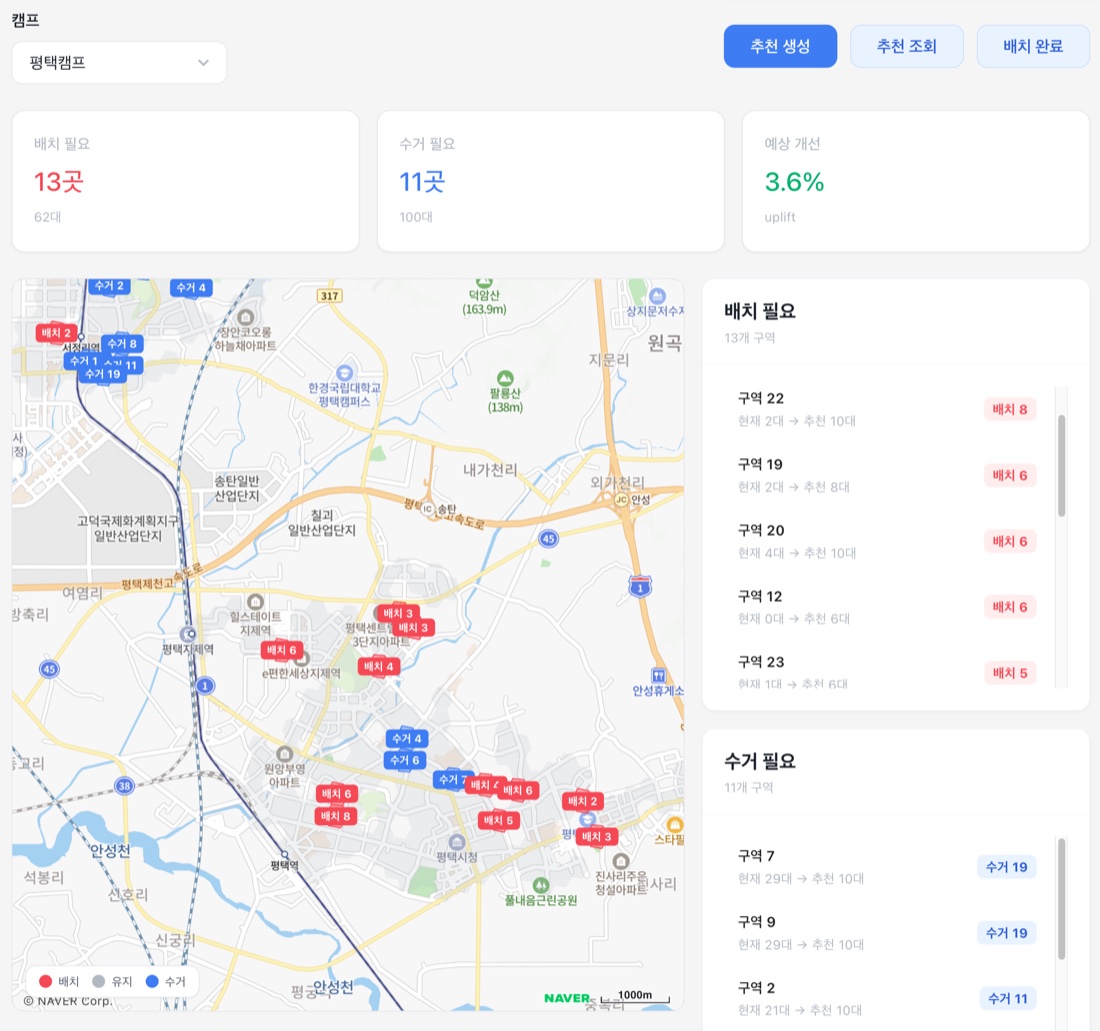
Task: Select the 배치 8 red map marker
Action: [x=335, y=816]
